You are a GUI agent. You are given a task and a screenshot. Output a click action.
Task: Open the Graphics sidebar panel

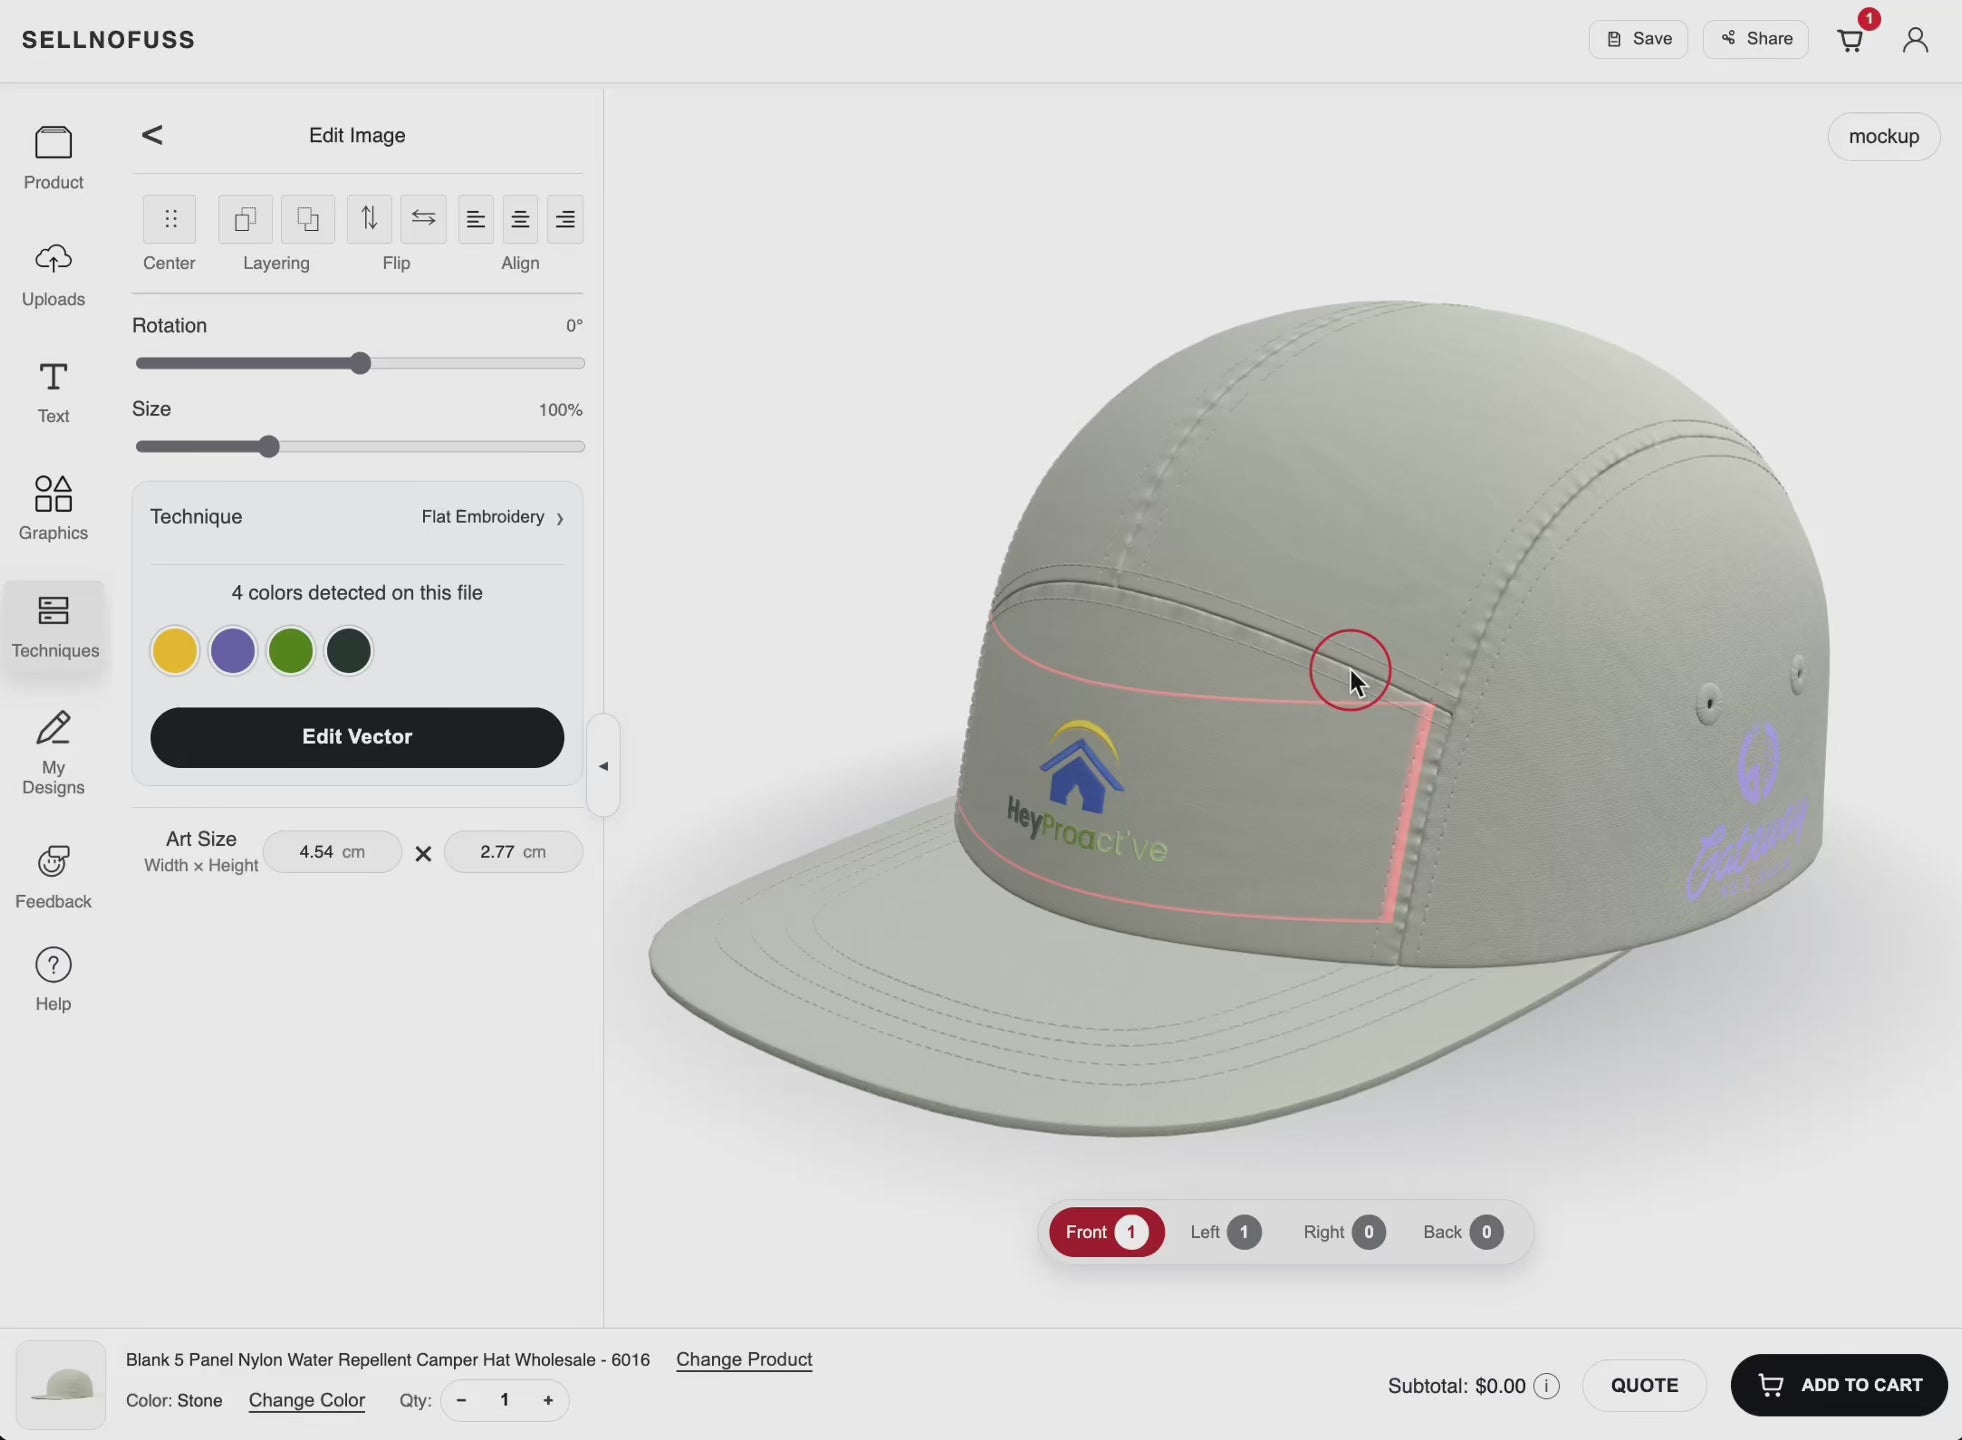(53, 508)
